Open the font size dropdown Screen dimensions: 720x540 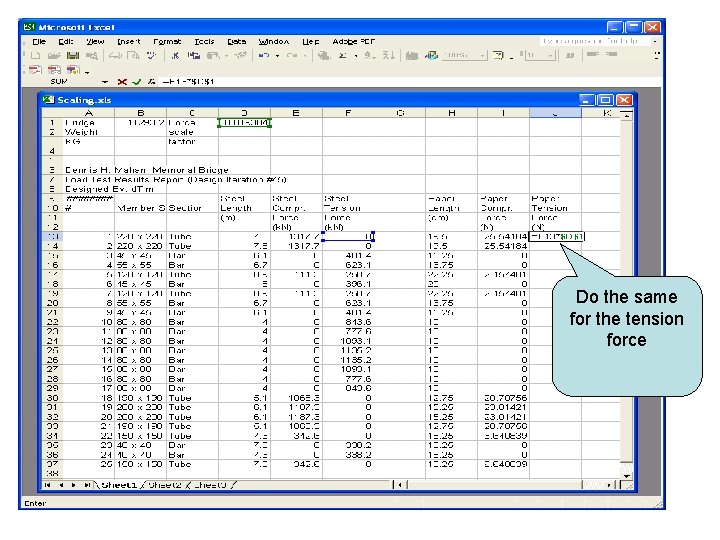[x=550, y=56]
